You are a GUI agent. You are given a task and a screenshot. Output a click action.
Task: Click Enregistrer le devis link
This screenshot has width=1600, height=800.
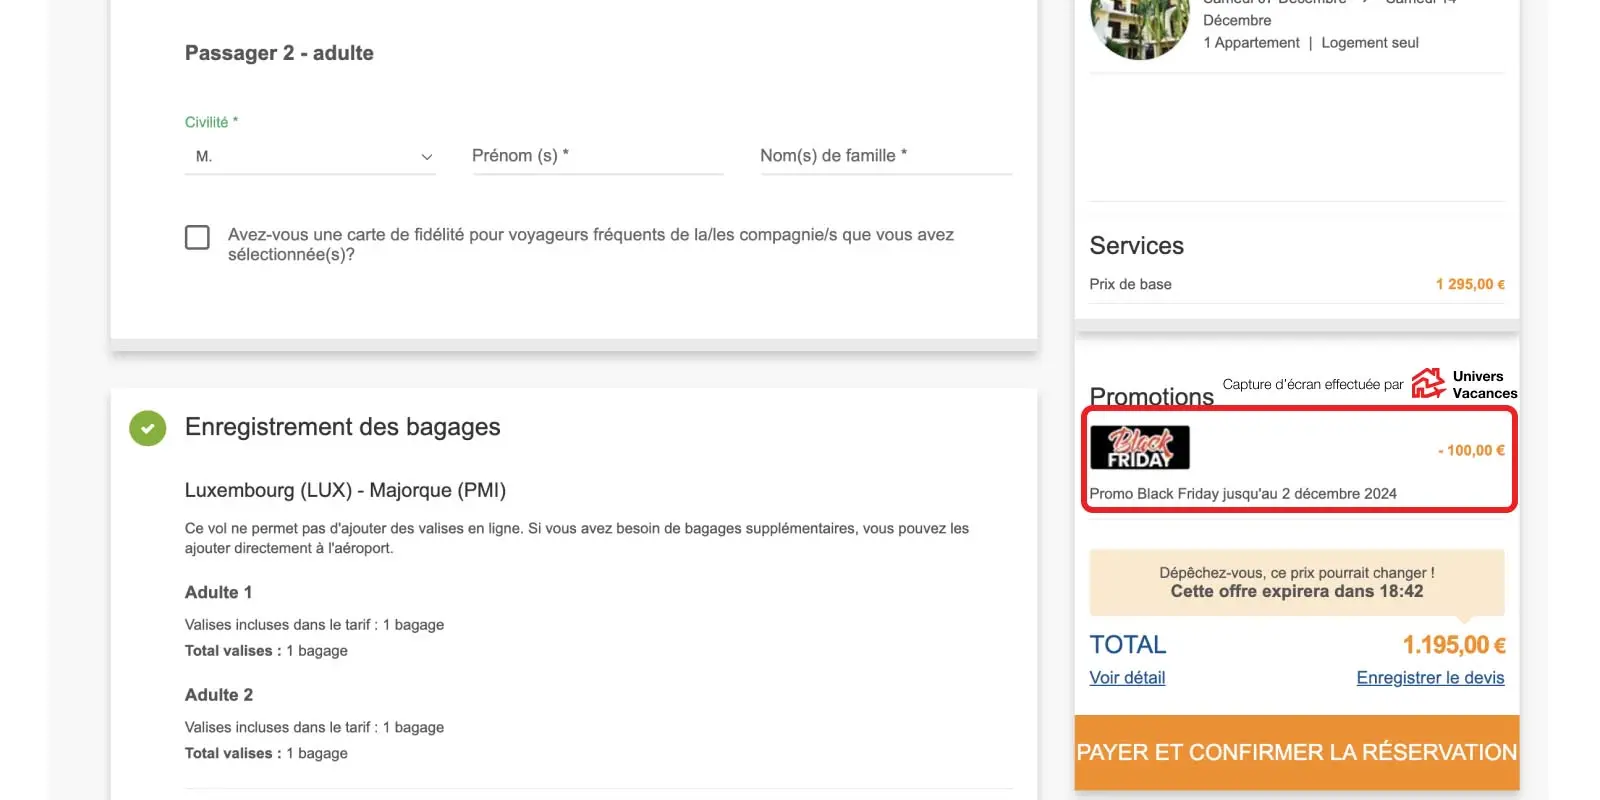coord(1430,678)
